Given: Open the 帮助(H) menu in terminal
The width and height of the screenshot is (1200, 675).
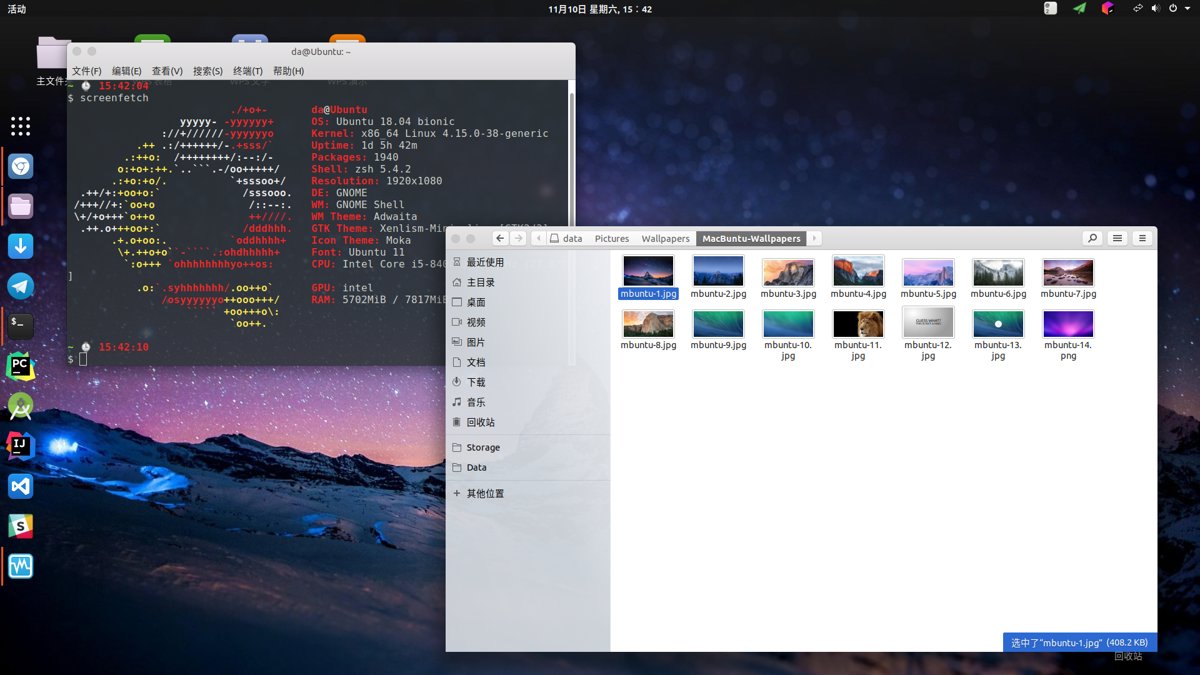Looking at the screenshot, I should 288,71.
